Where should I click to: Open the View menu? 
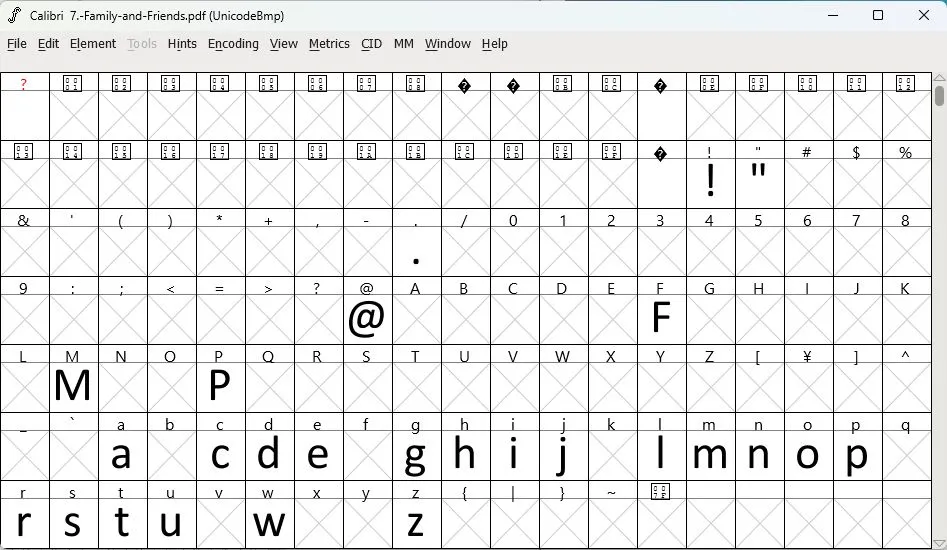(283, 43)
